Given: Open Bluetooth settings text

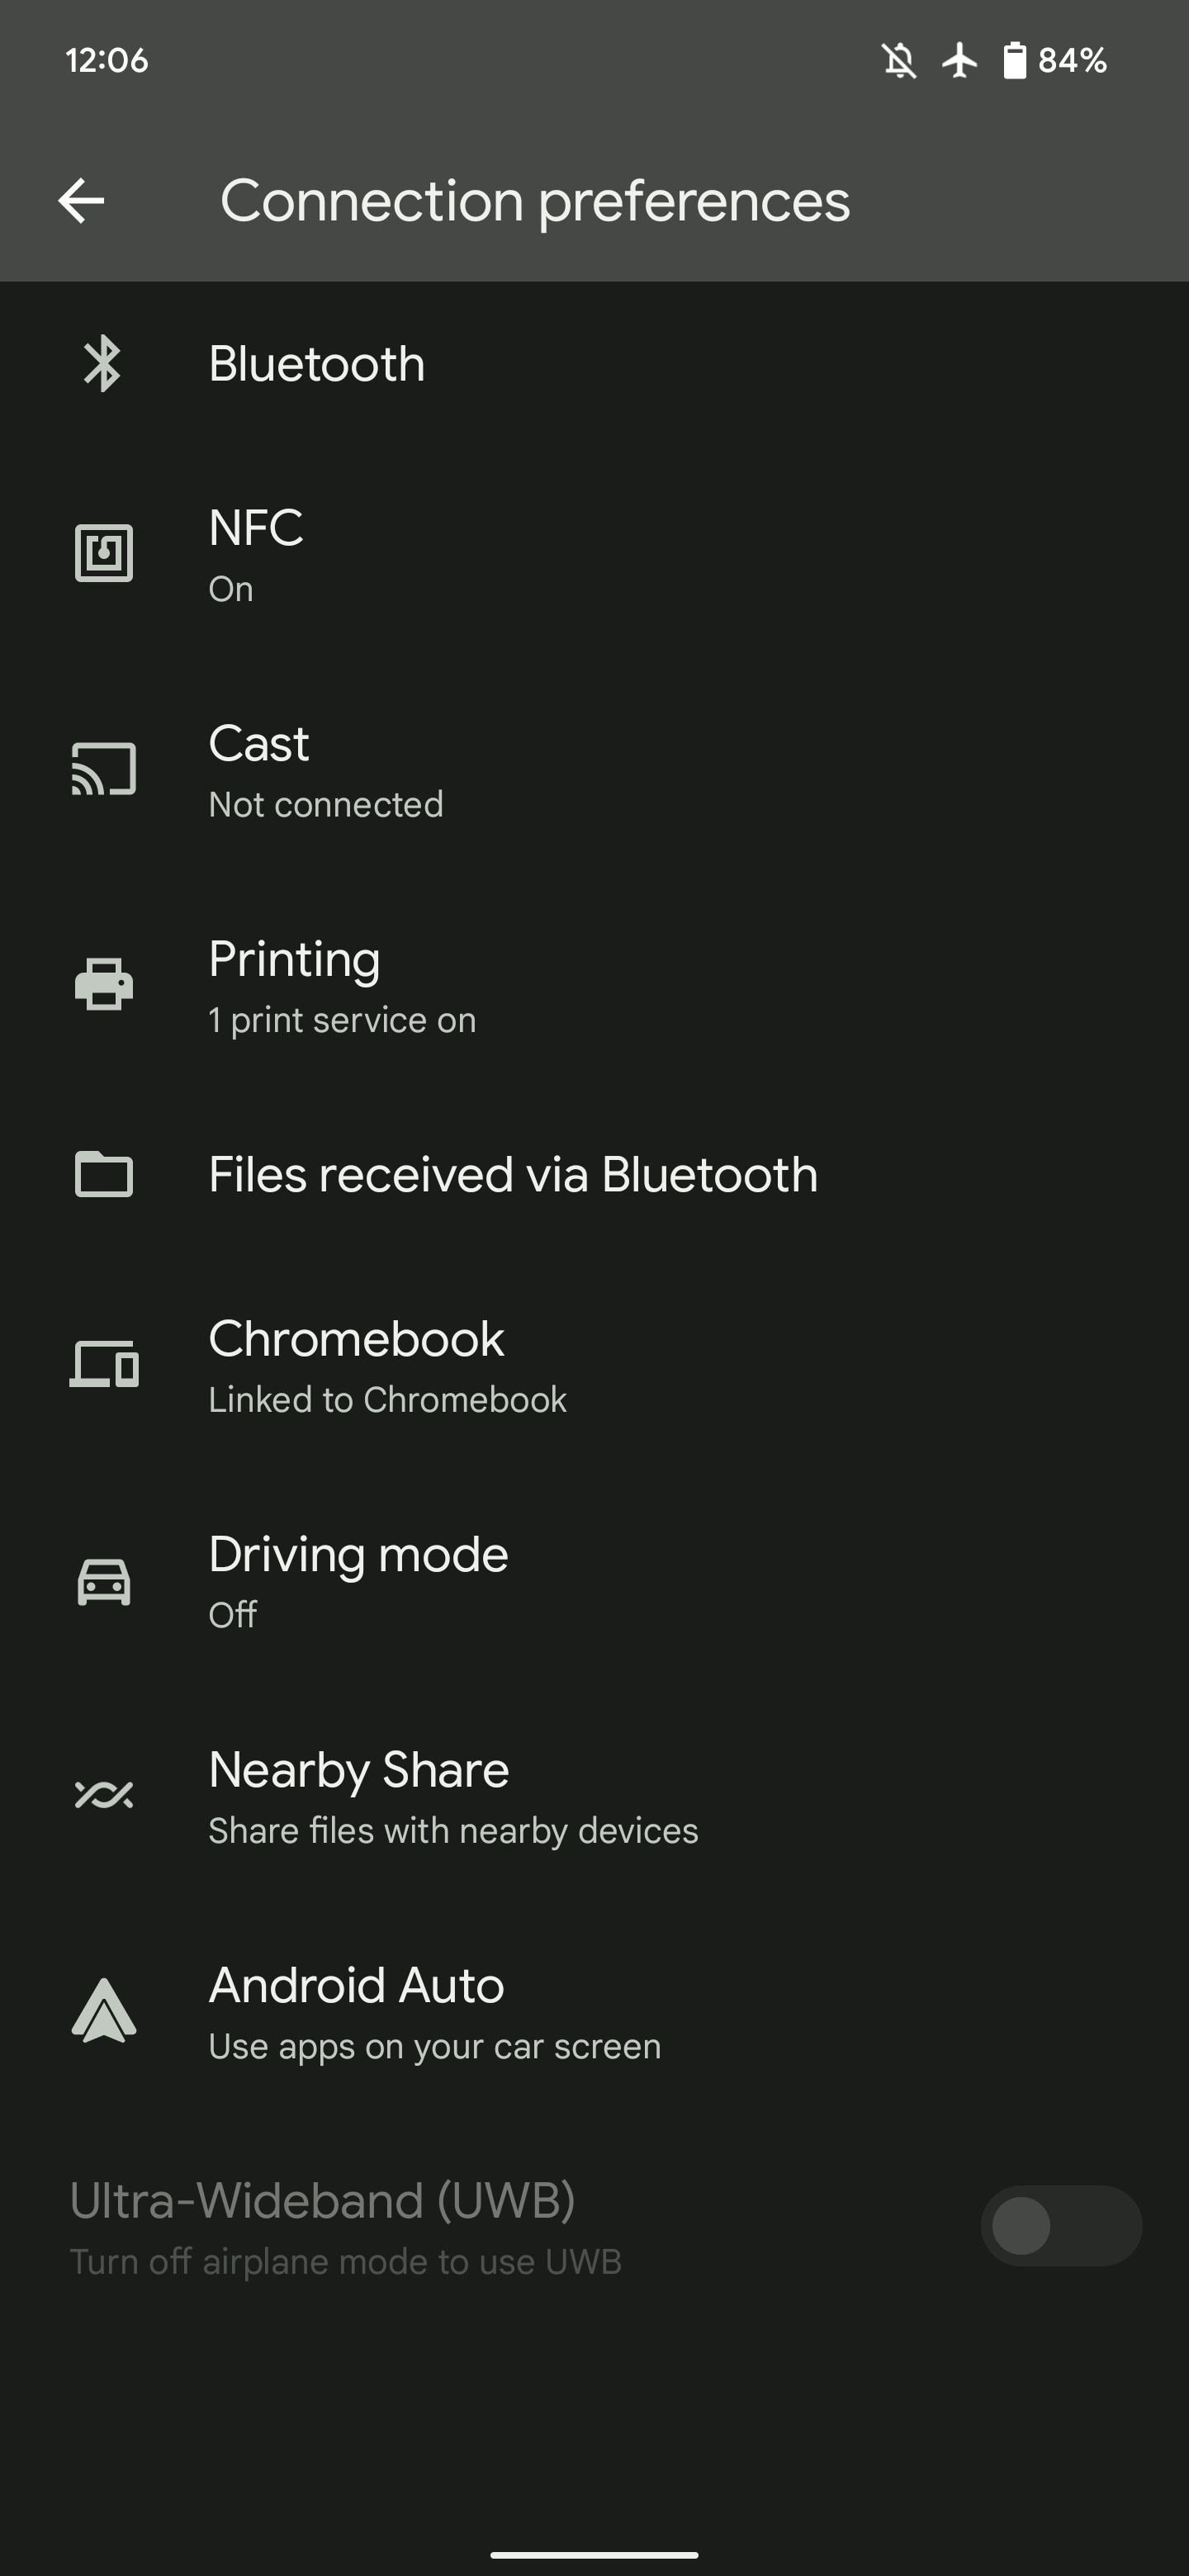Looking at the screenshot, I should tap(317, 364).
